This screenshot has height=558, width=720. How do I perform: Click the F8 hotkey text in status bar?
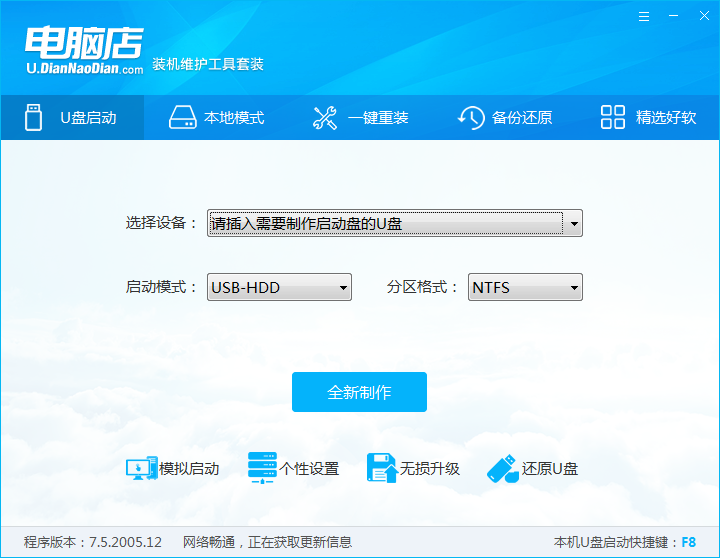click(x=689, y=542)
